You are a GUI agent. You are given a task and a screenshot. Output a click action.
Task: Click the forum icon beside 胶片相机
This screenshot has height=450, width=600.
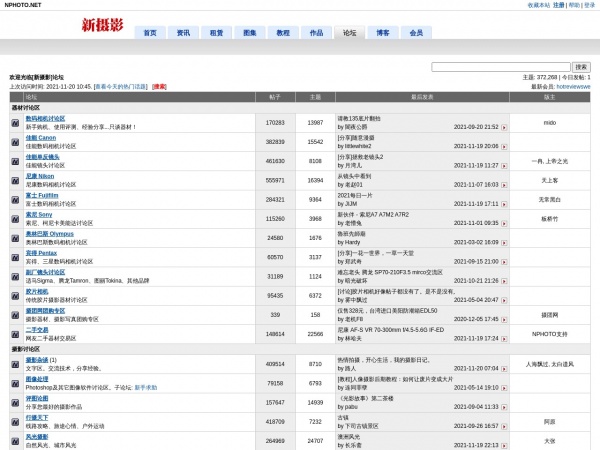click(15, 295)
